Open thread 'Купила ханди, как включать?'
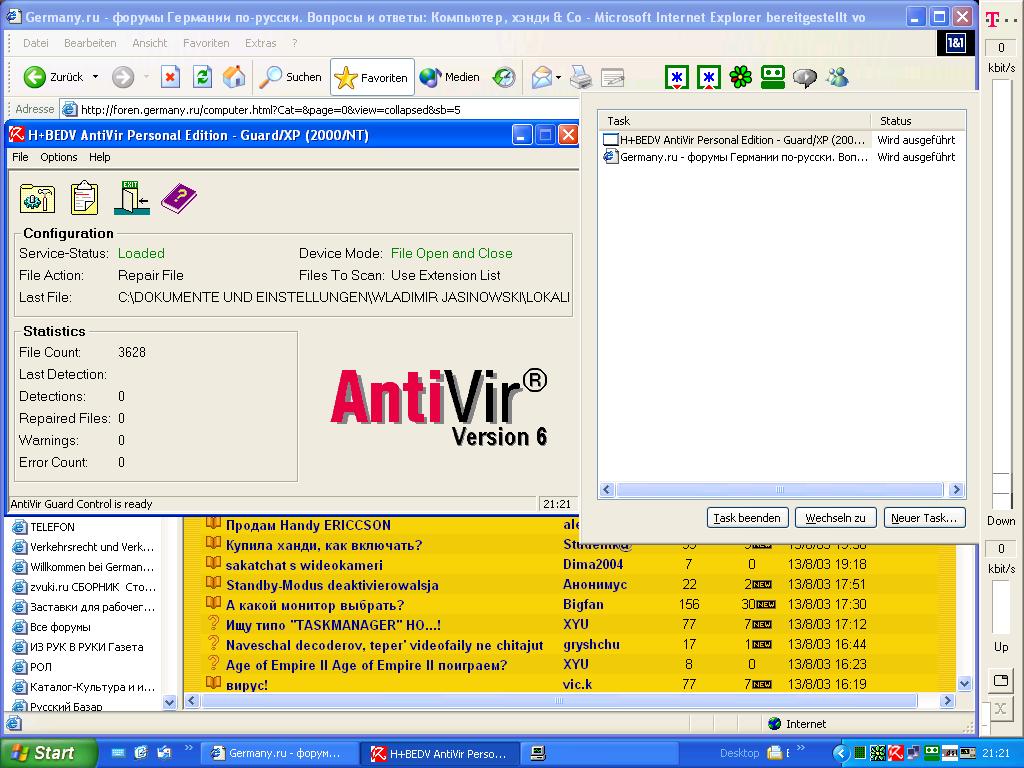This screenshot has width=1024, height=768. tap(324, 545)
